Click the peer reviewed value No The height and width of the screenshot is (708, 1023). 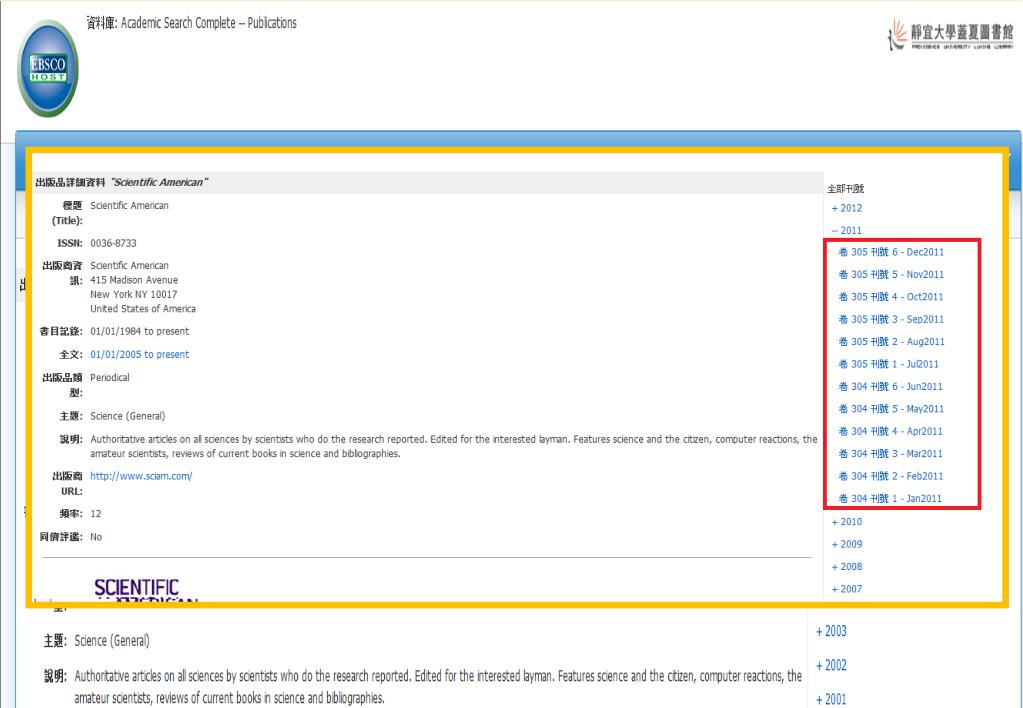click(x=96, y=537)
